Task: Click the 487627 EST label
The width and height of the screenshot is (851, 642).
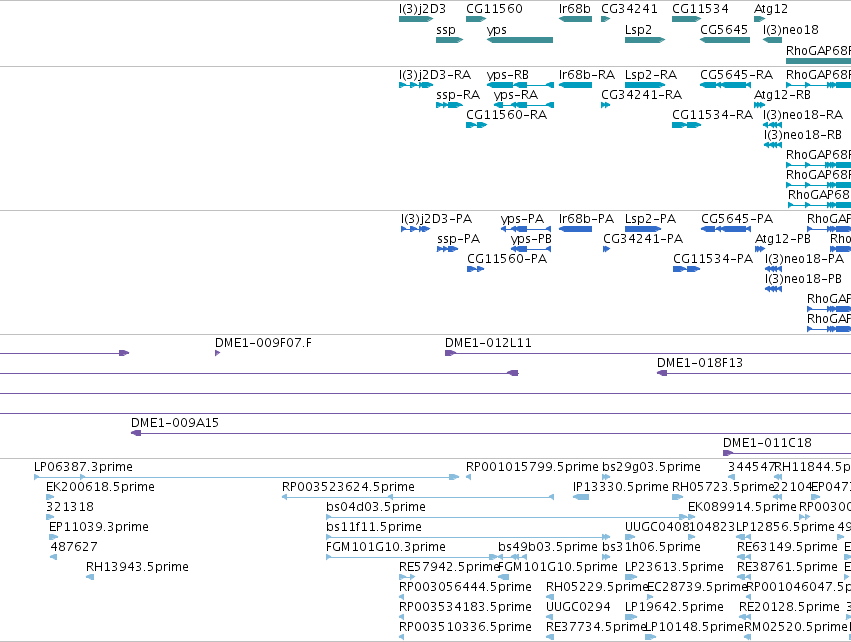Action: 74,547
